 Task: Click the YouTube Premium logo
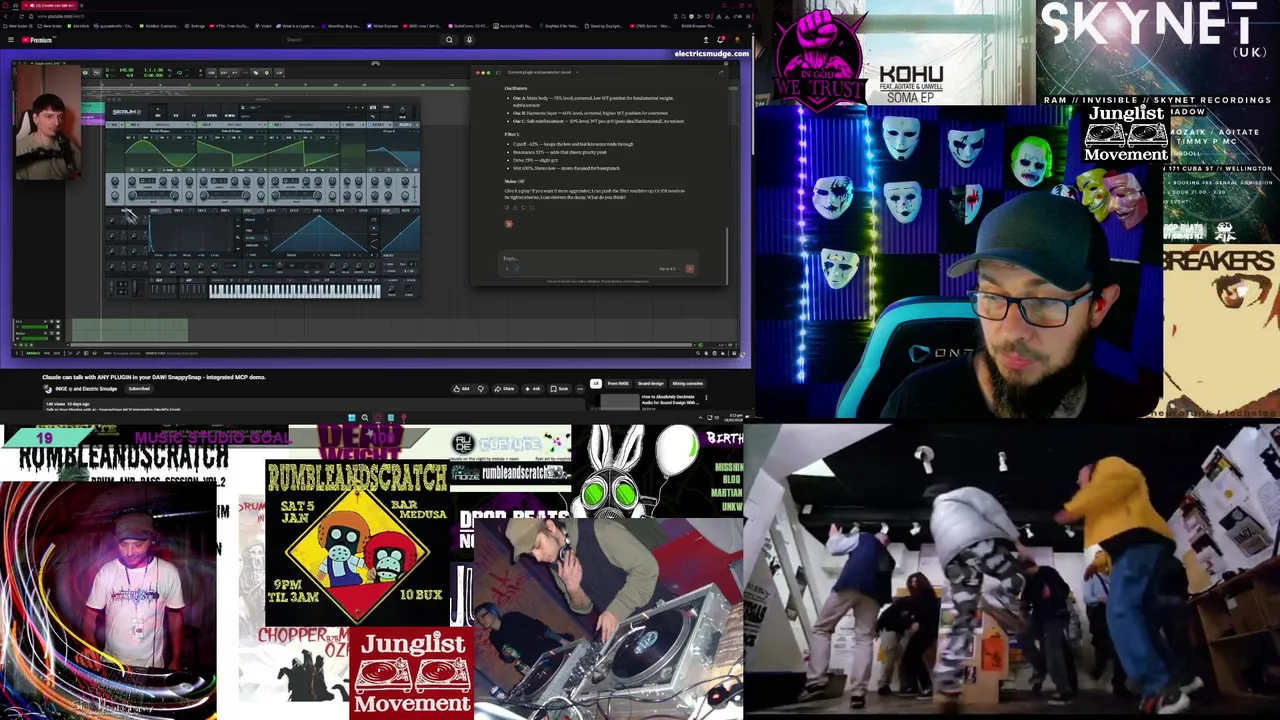click(38, 40)
